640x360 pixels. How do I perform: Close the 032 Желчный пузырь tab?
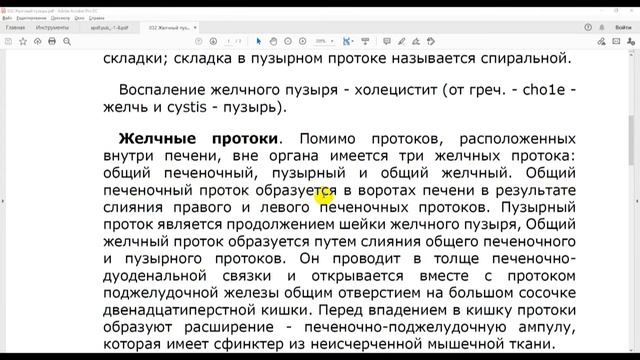coord(195,28)
